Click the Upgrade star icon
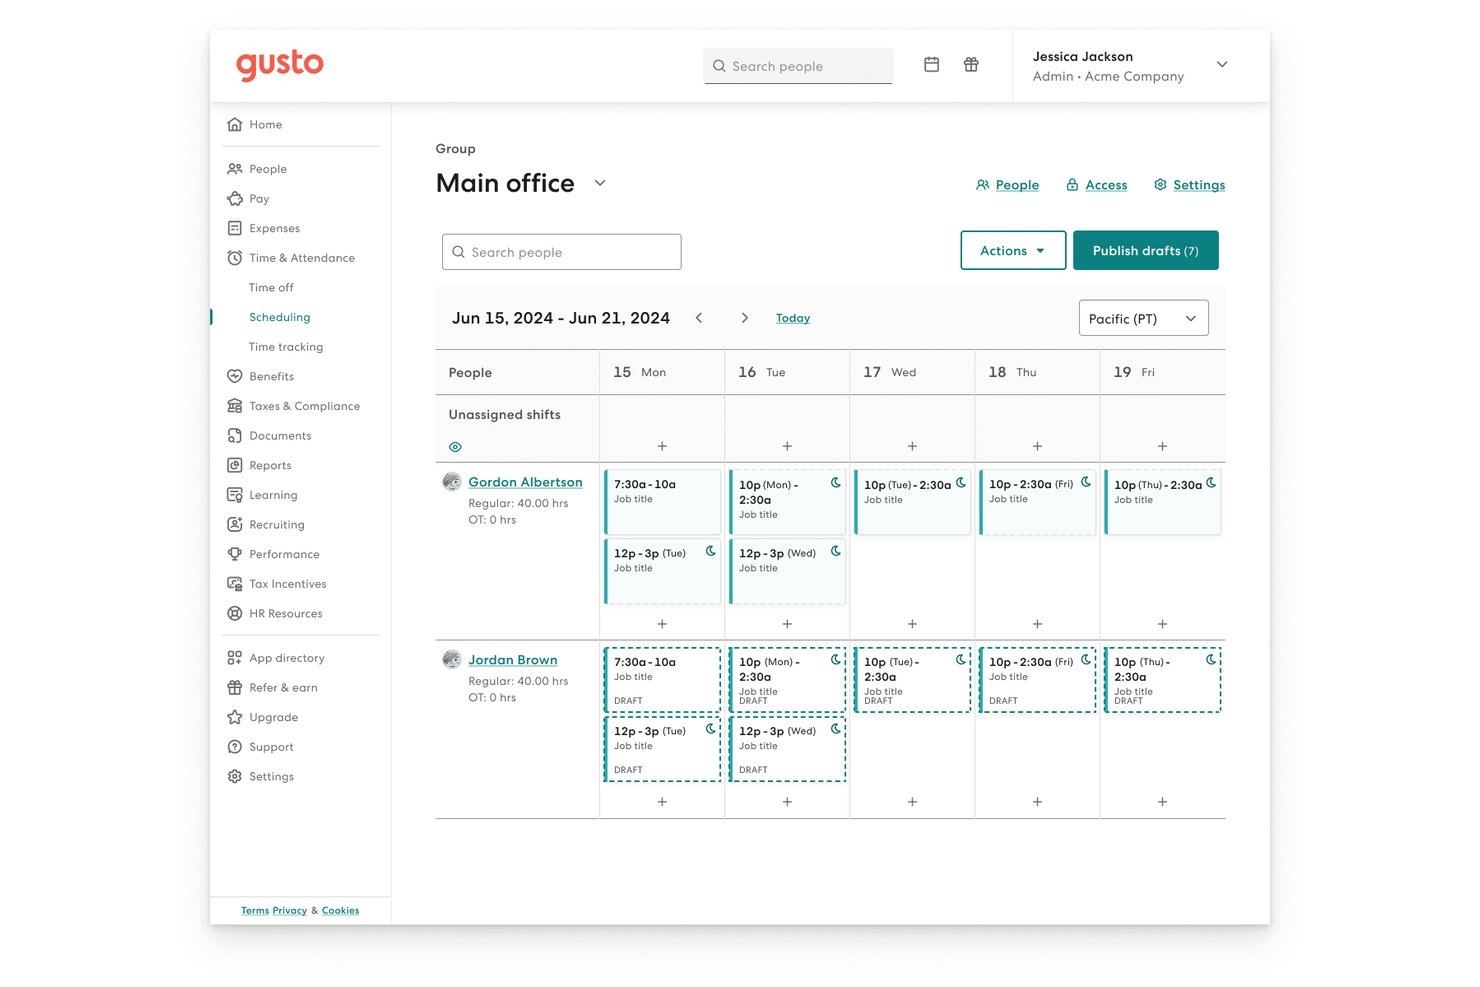The image size is (1480, 987). pos(235,718)
